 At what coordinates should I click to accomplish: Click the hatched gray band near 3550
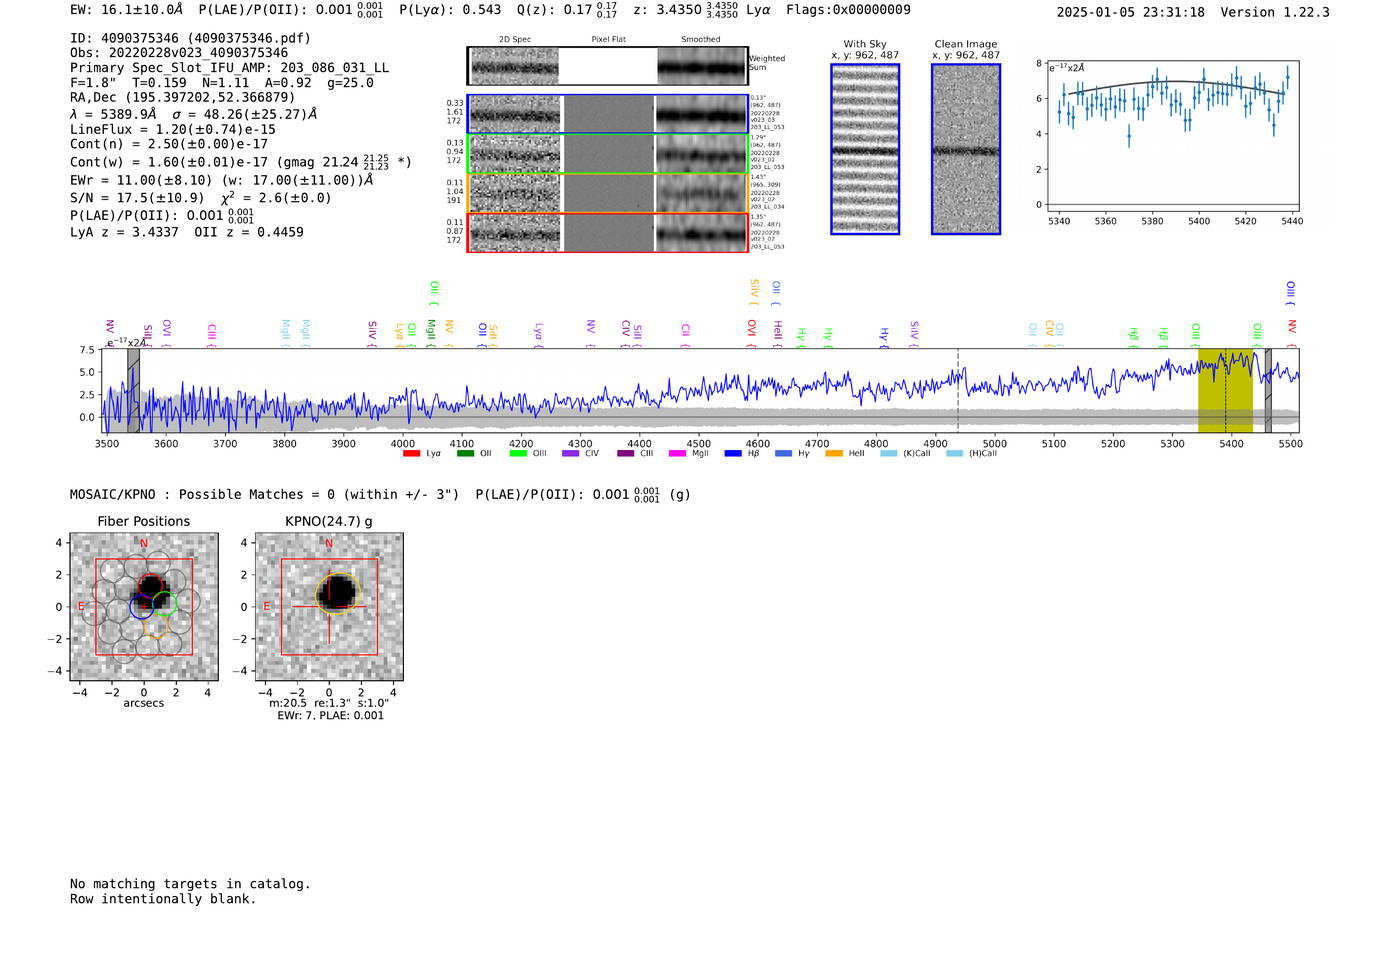pos(133,391)
